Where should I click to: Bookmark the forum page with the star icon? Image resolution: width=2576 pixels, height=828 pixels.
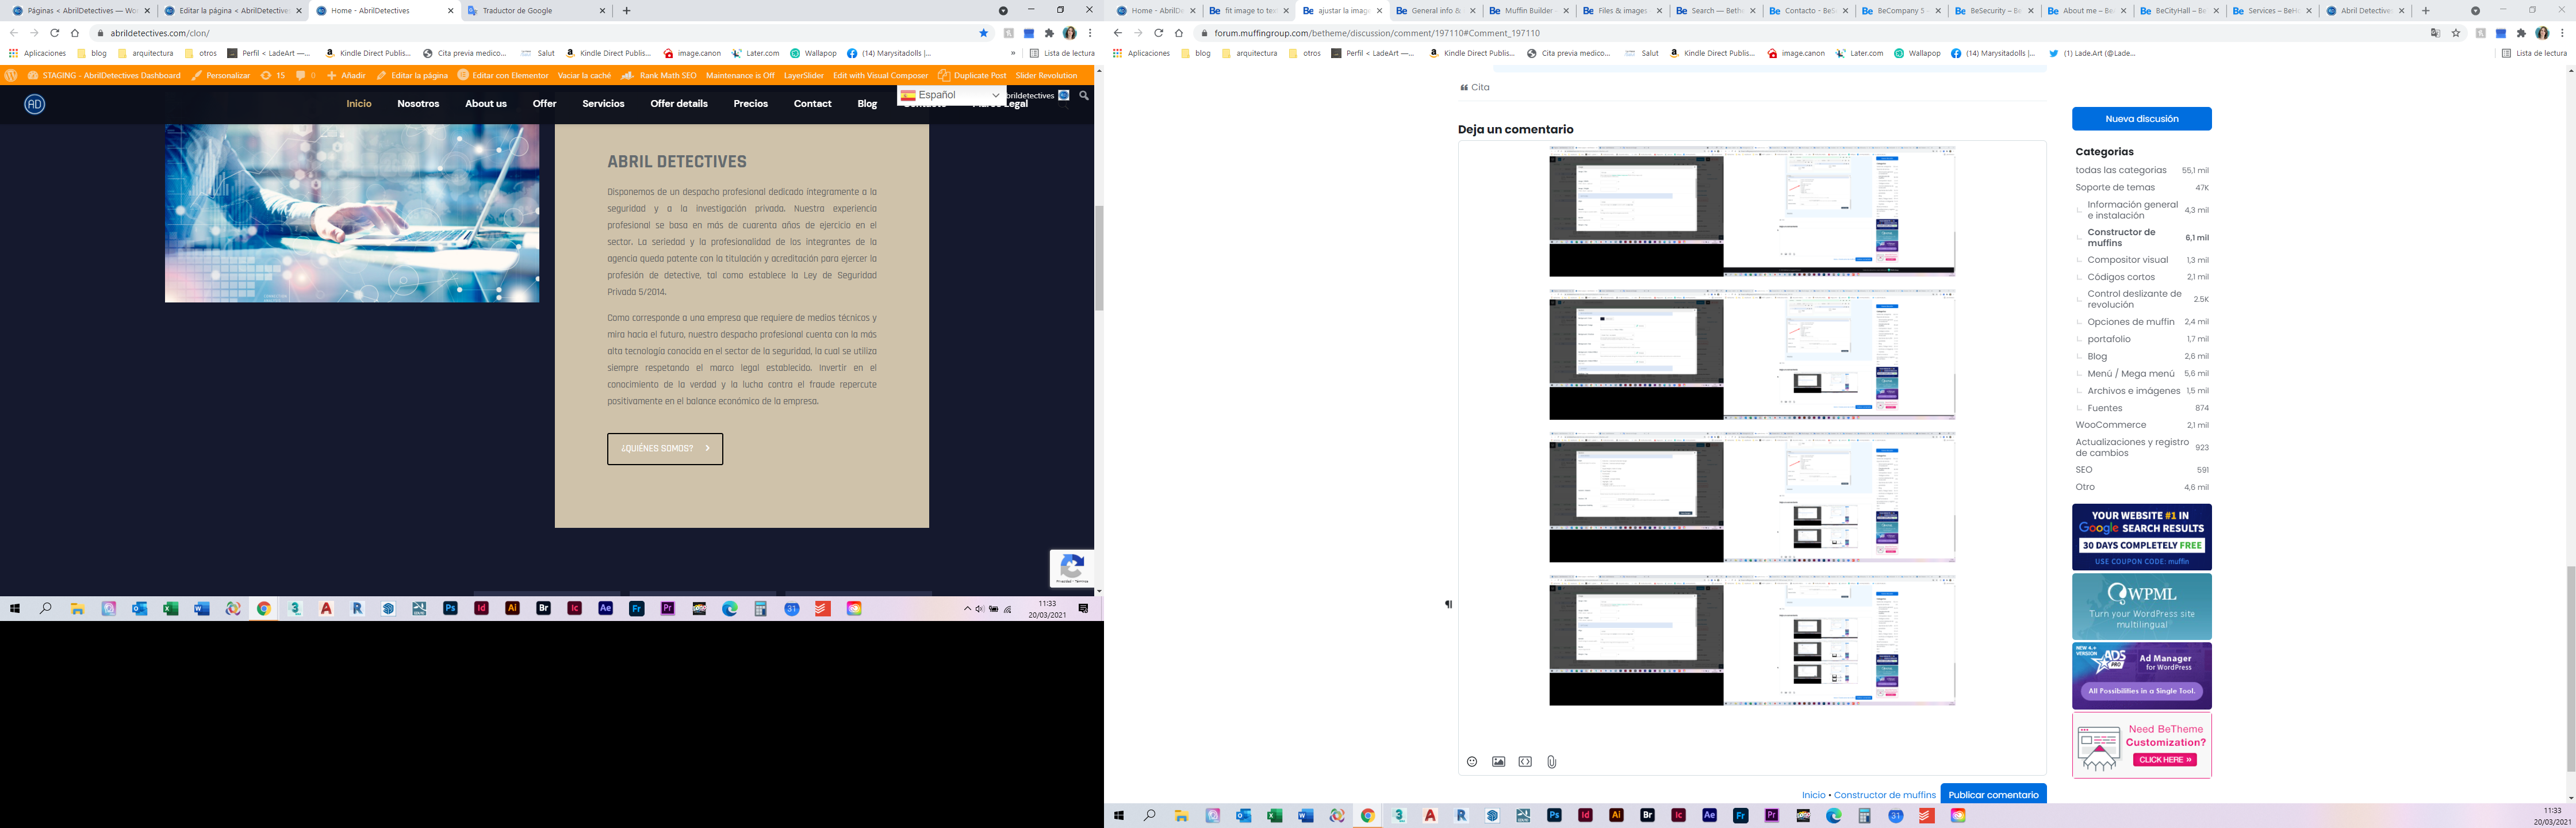pyautogui.click(x=2455, y=33)
